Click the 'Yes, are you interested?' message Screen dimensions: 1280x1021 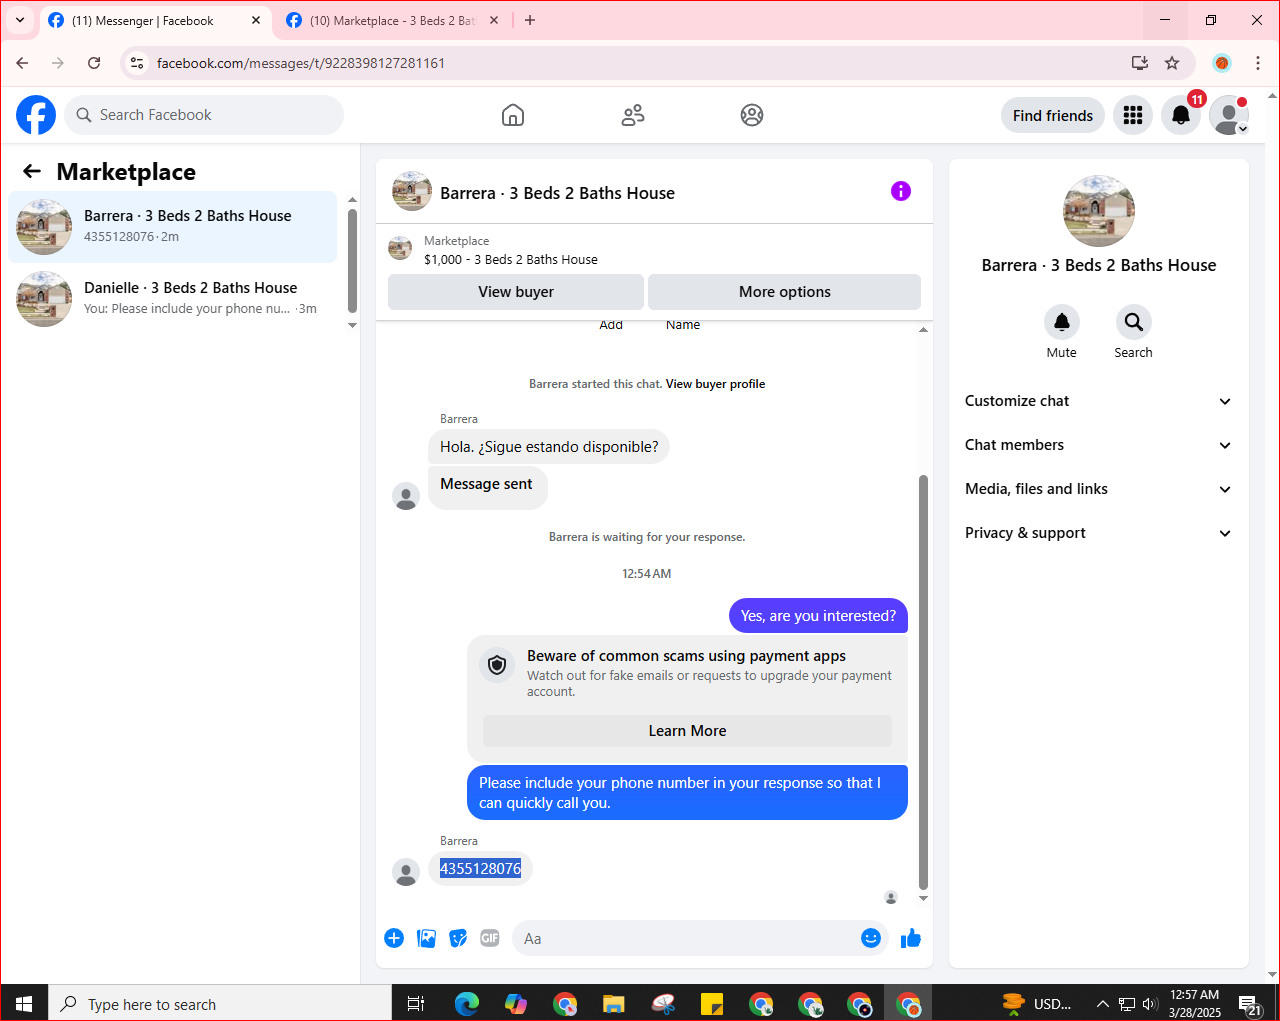pyautogui.click(x=818, y=616)
